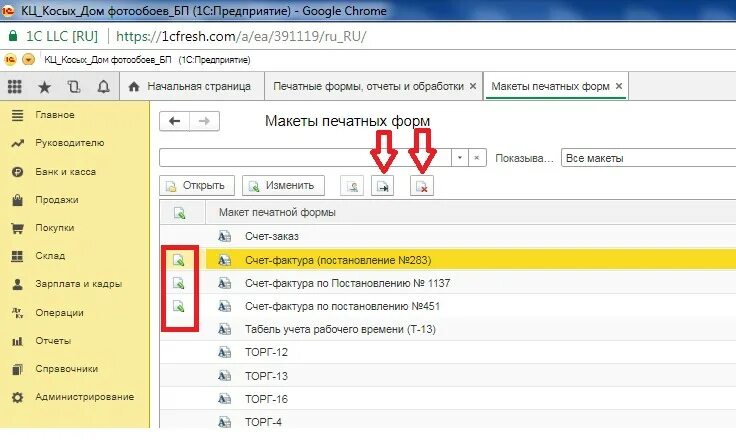Click modified-template icon of Постановлению № 1137 row
The image size is (736, 440).
pyautogui.click(x=179, y=283)
